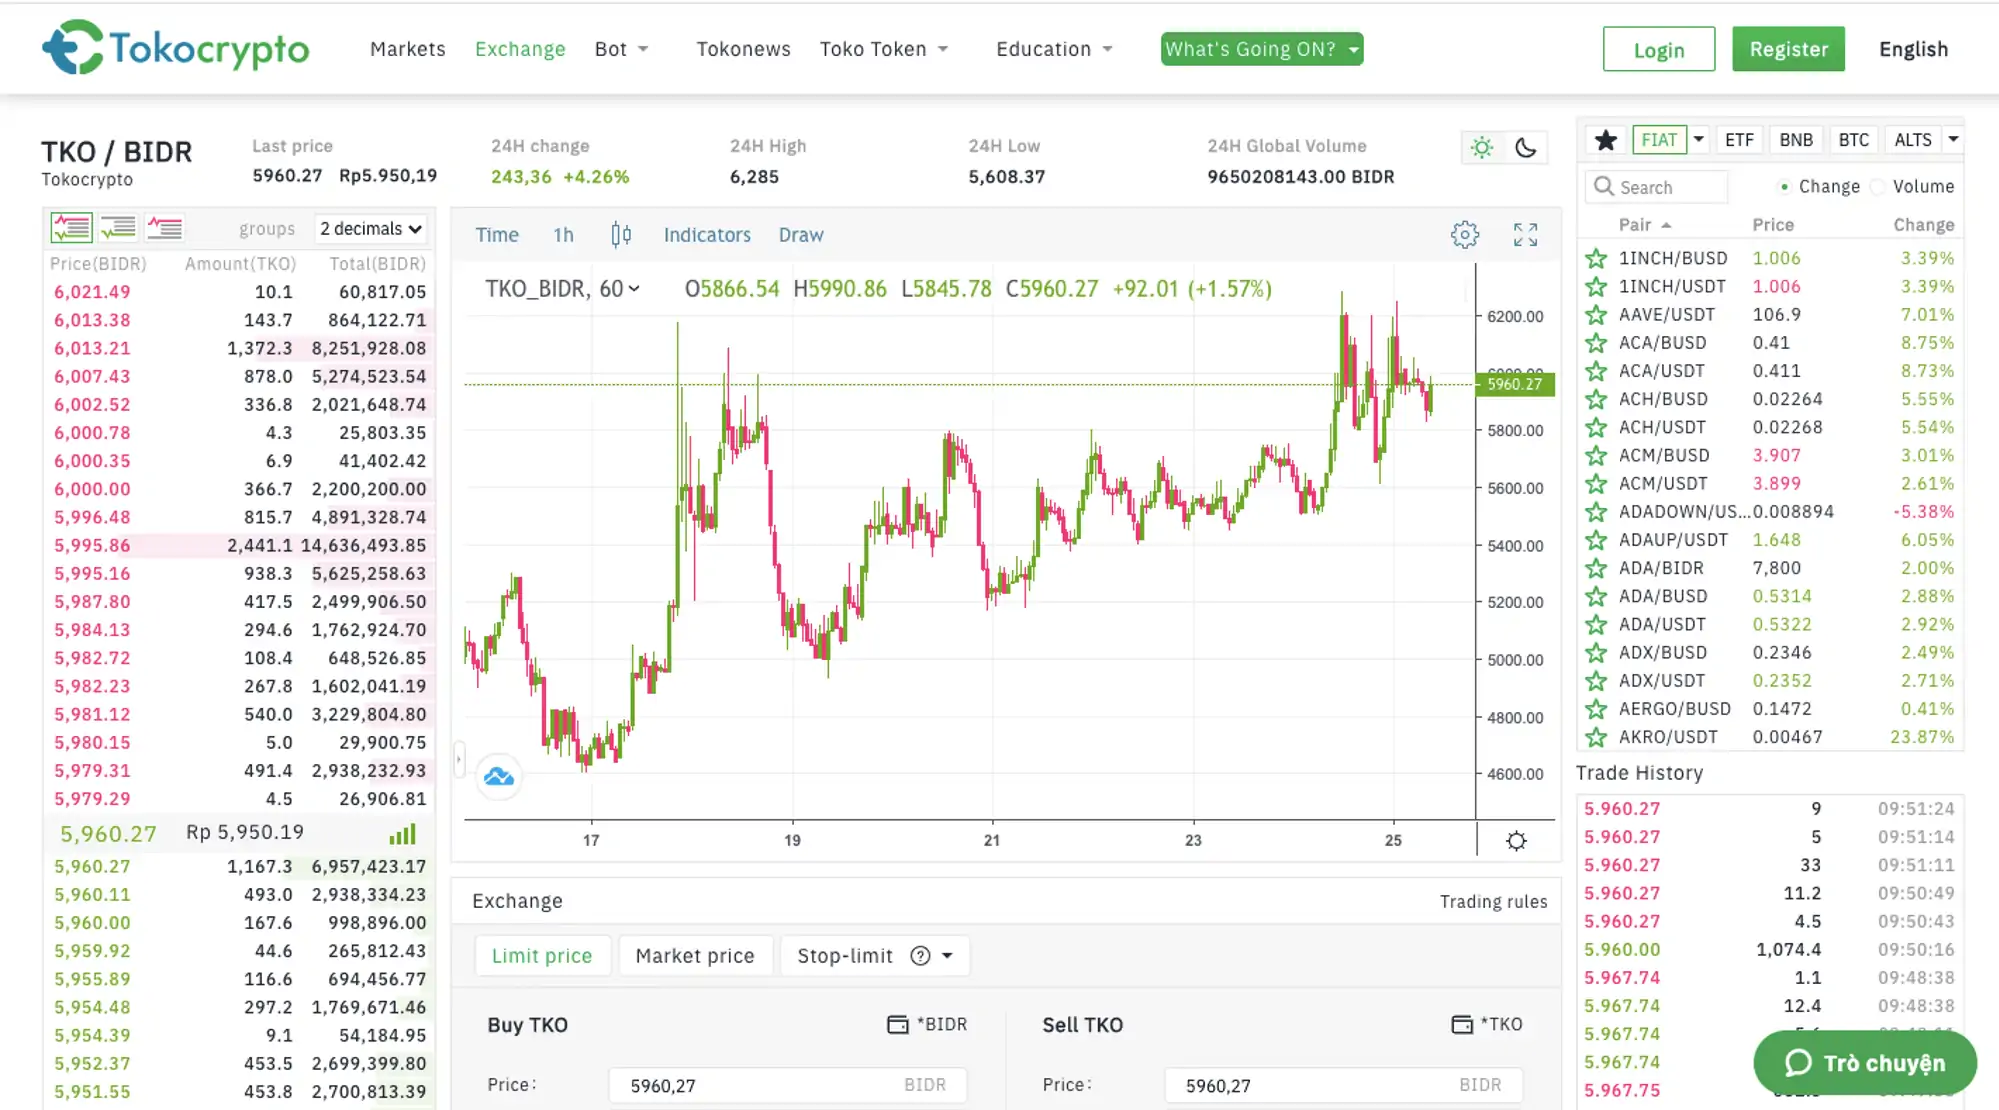Open What's Going ON? dropdown
The width and height of the screenshot is (1999, 1110).
1262,49
